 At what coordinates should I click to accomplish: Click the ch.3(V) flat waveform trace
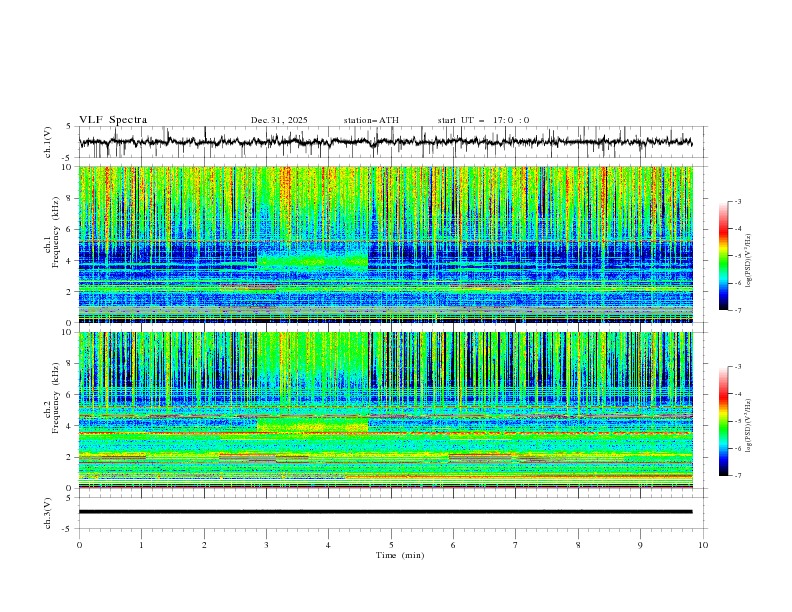point(390,512)
